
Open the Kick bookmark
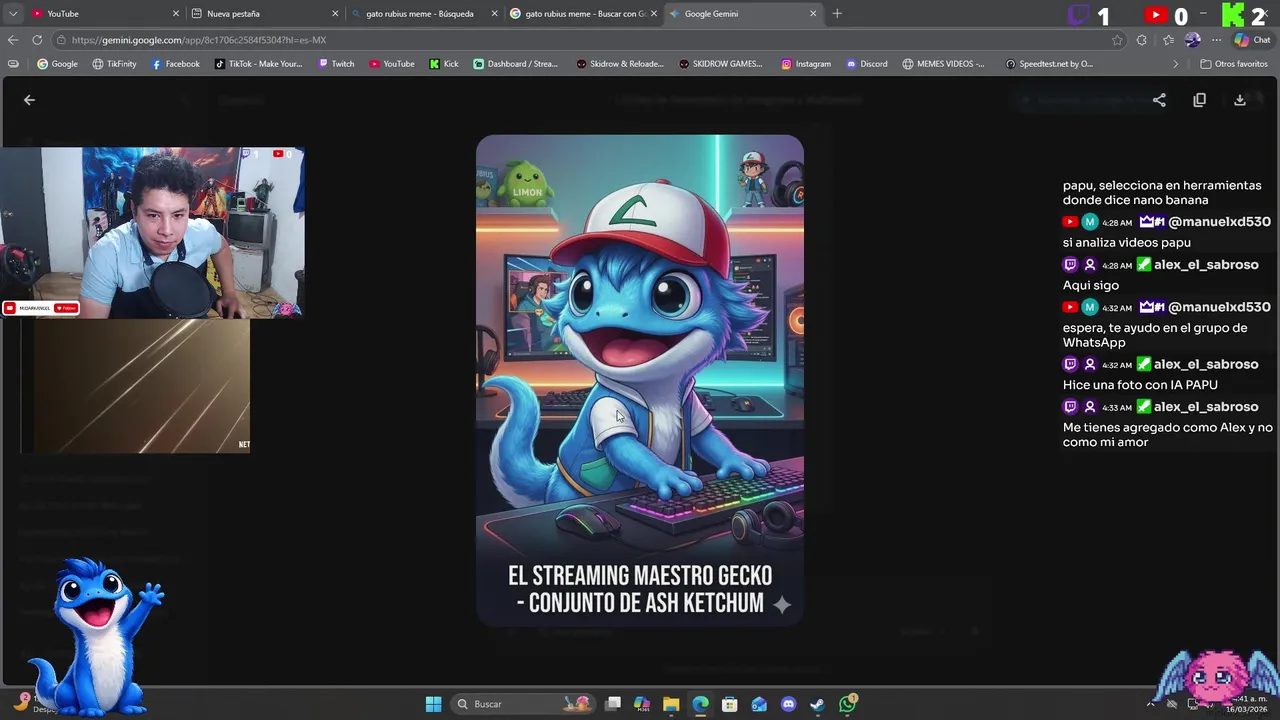(444, 64)
